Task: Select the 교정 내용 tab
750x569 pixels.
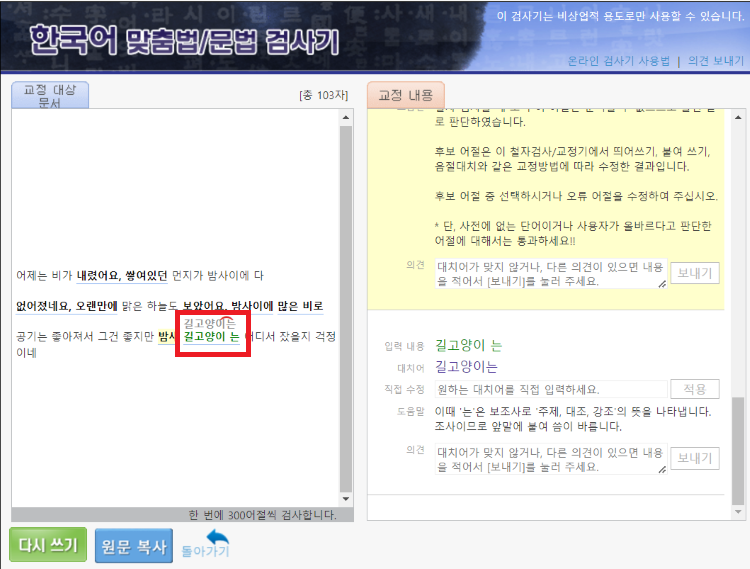Action: [406, 95]
